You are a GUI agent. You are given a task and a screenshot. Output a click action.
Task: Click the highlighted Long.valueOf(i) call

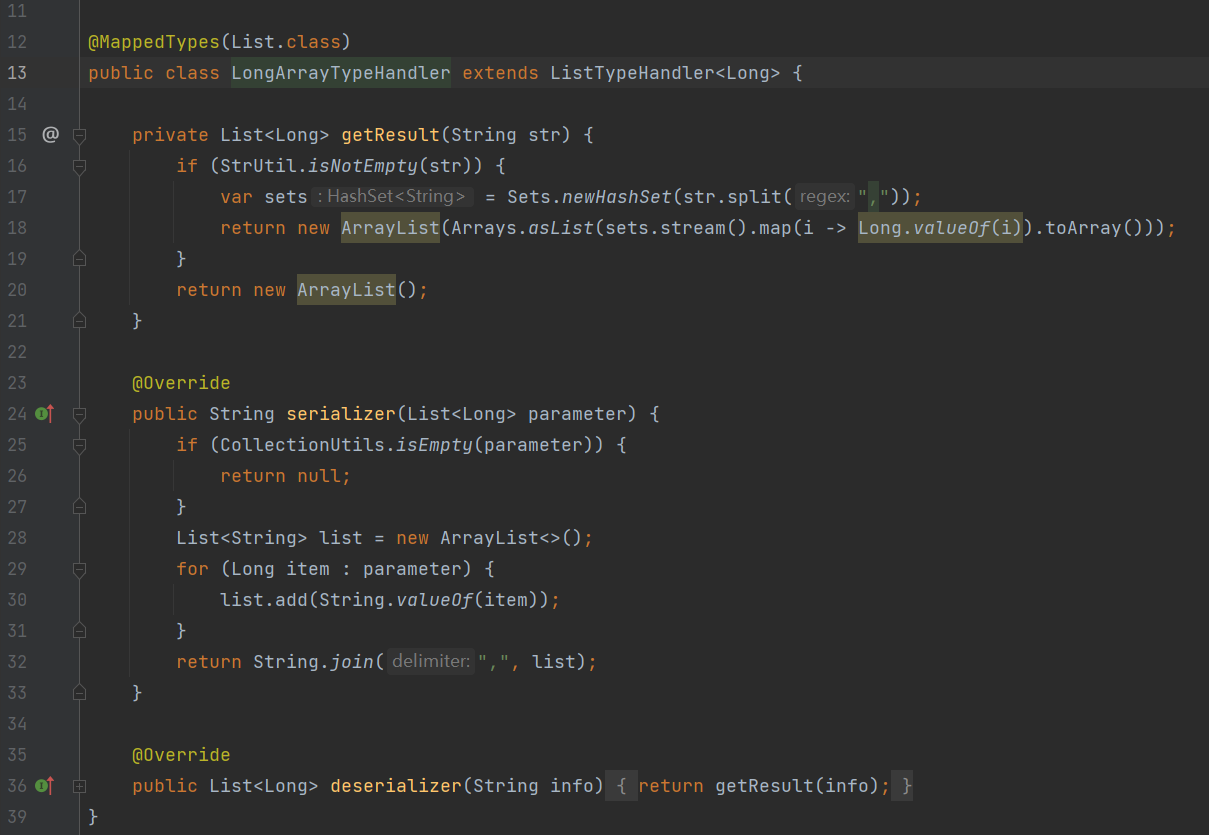click(x=939, y=228)
